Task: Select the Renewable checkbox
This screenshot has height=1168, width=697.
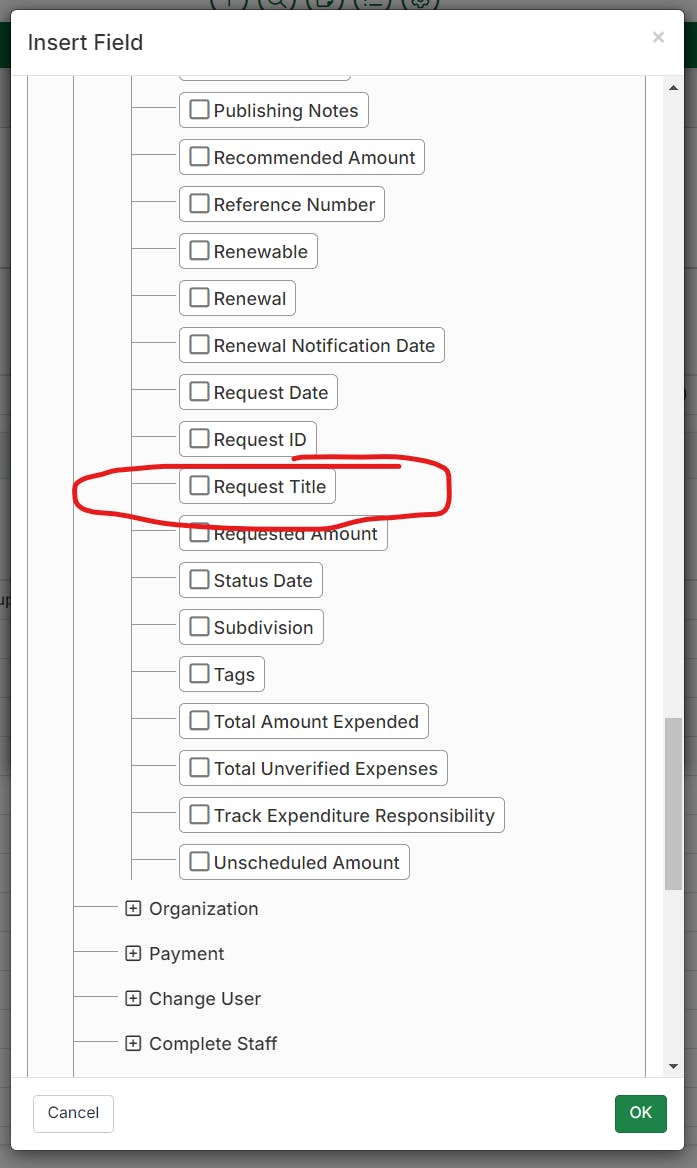Action: point(200,251)
